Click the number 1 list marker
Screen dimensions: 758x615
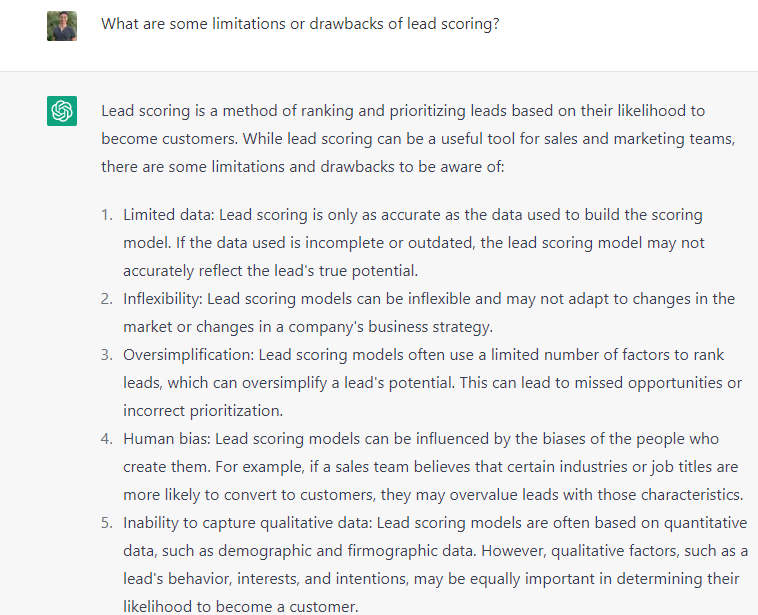[107, 215]
